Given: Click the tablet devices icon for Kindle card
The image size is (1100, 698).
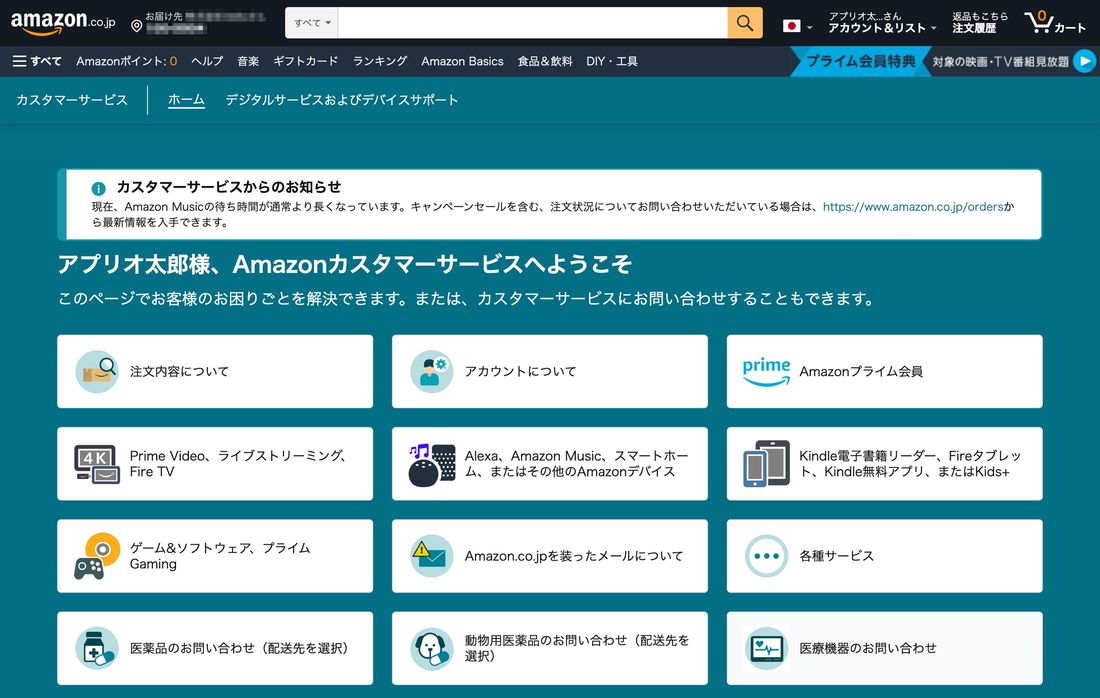Looking at the screenshot, I should coord(766,464).
